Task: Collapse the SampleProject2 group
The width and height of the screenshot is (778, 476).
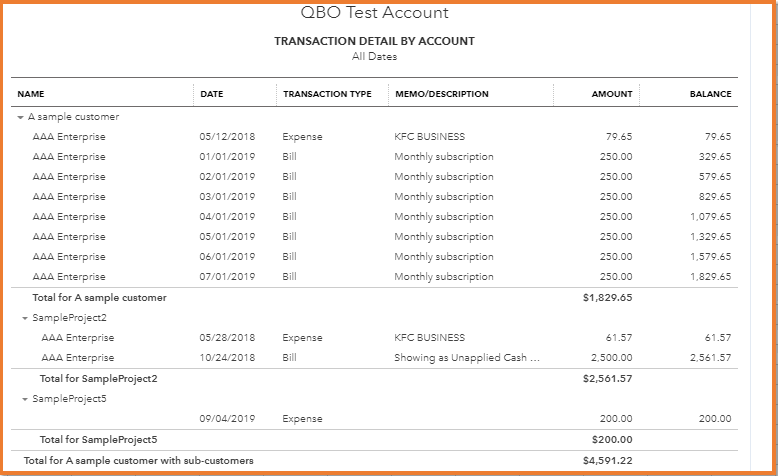Action: [x=25, y=318]
